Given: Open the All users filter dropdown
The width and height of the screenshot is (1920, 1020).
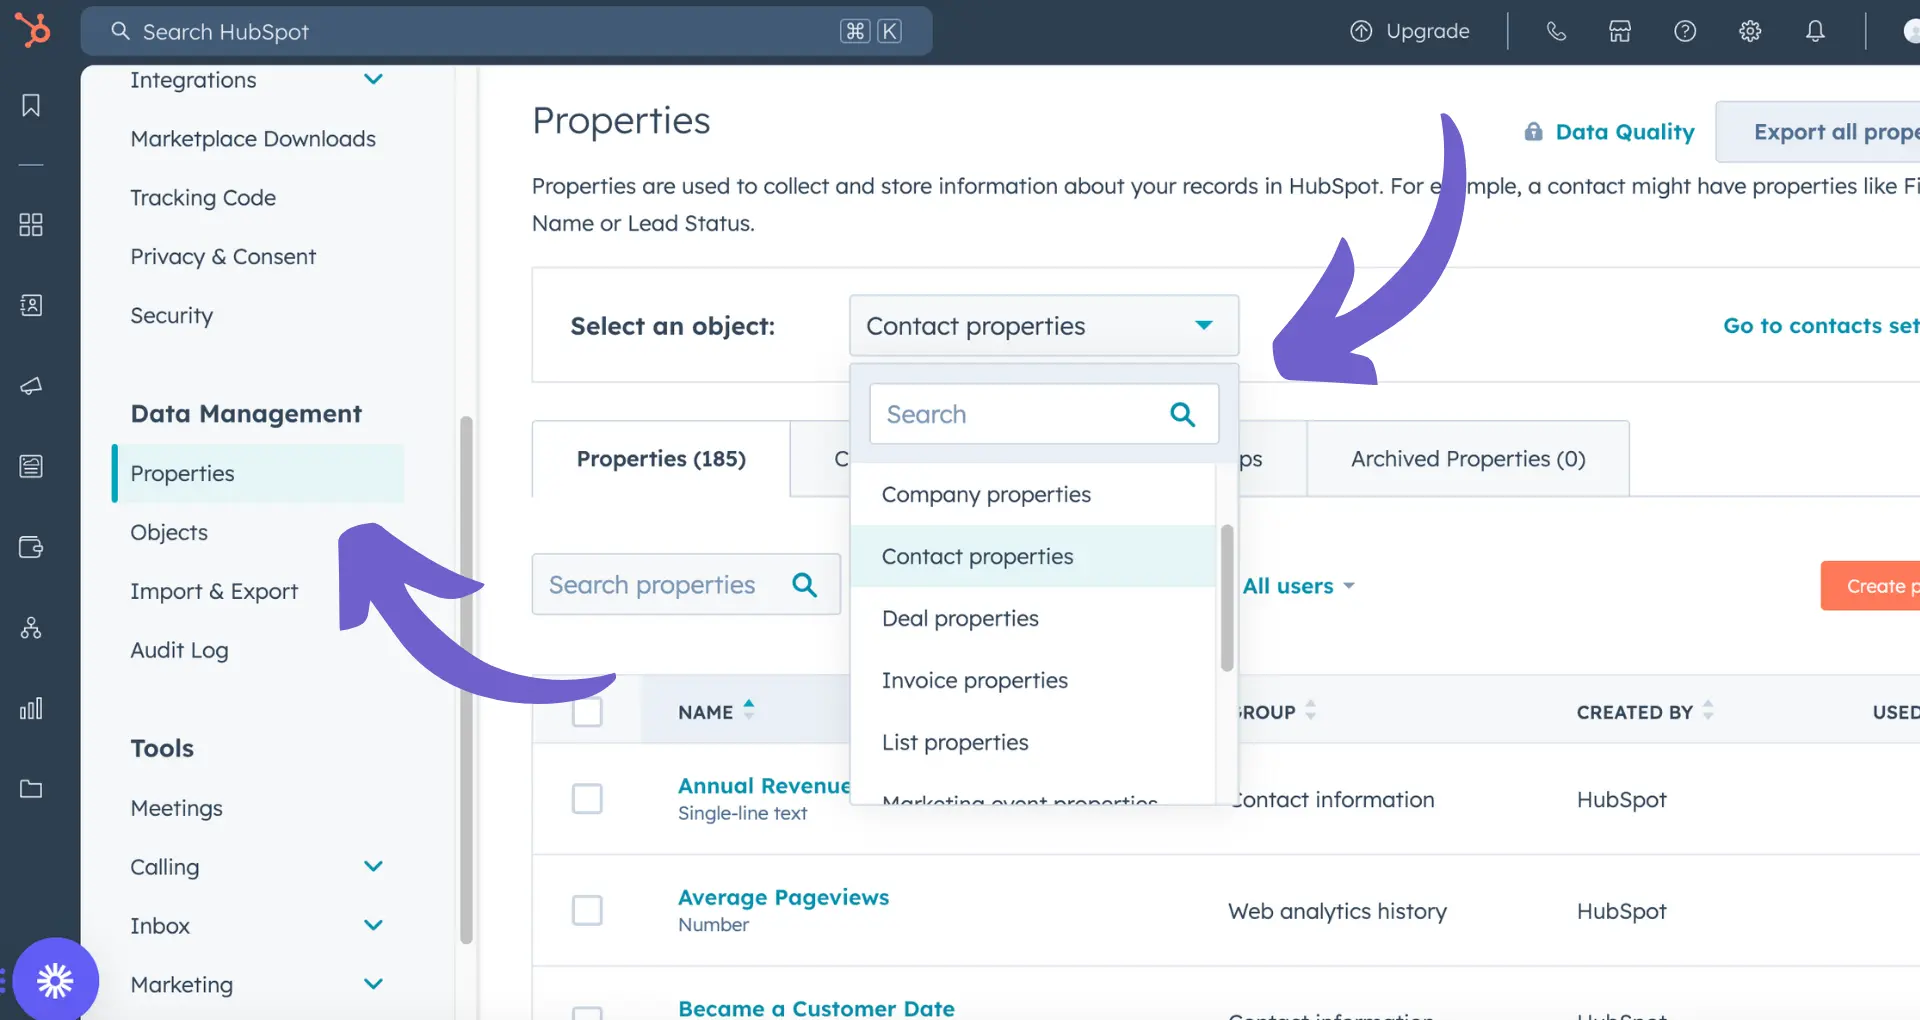Looking at the screenshot, I should [x=1298, y=586].
